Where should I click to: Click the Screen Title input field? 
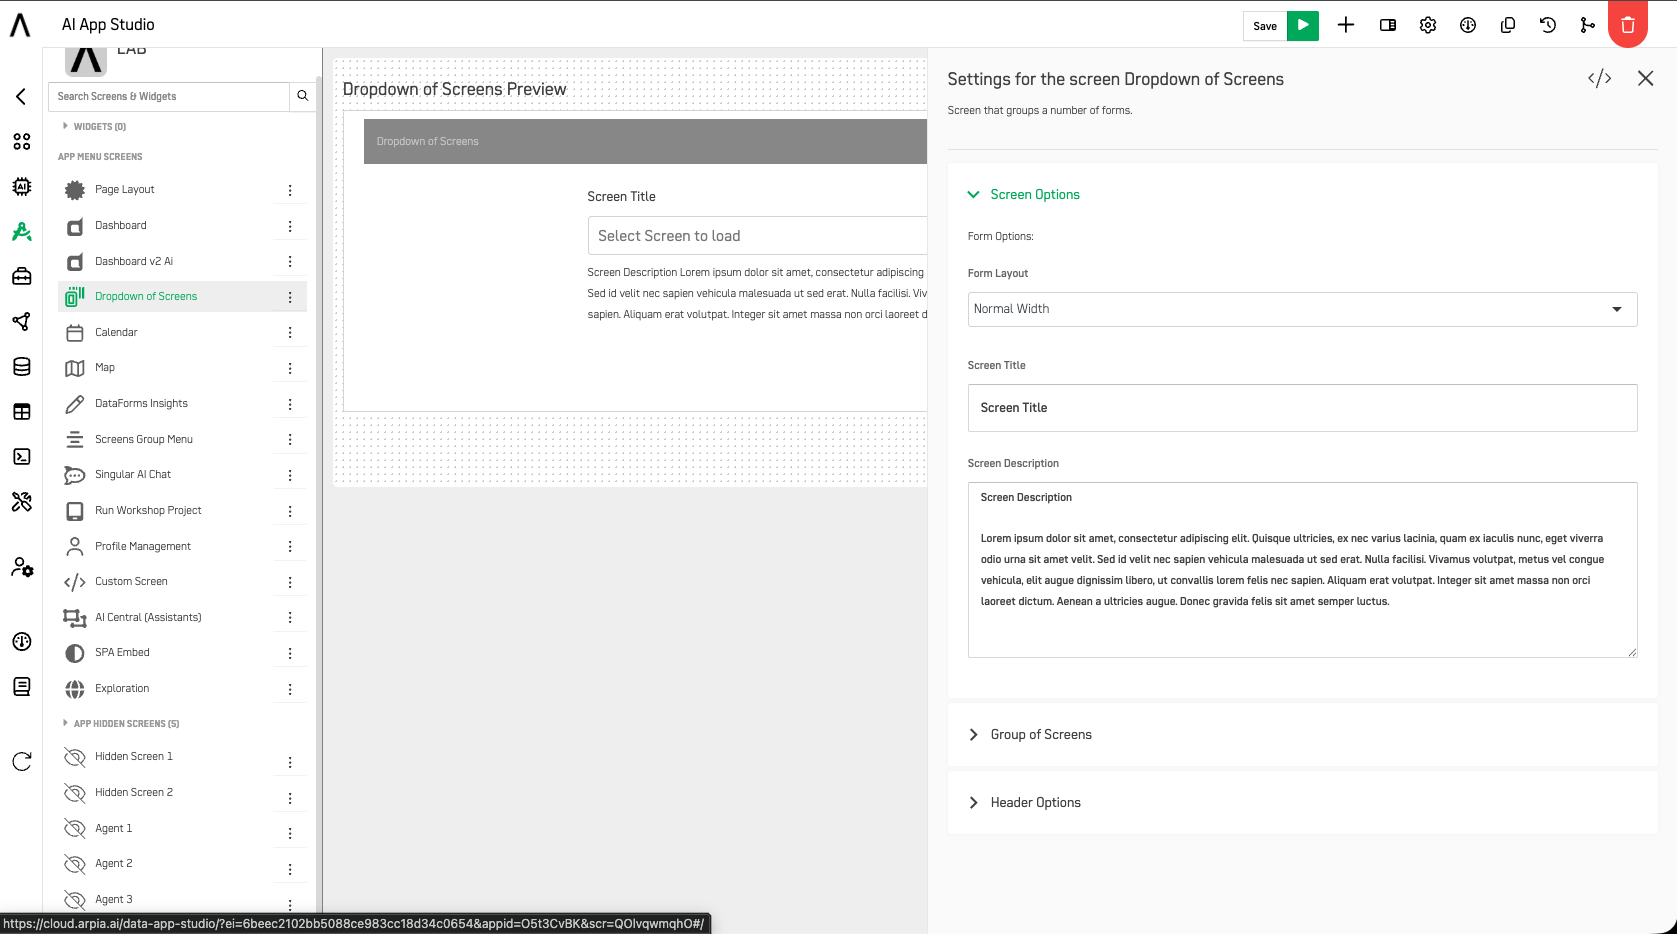(1303, 408)
